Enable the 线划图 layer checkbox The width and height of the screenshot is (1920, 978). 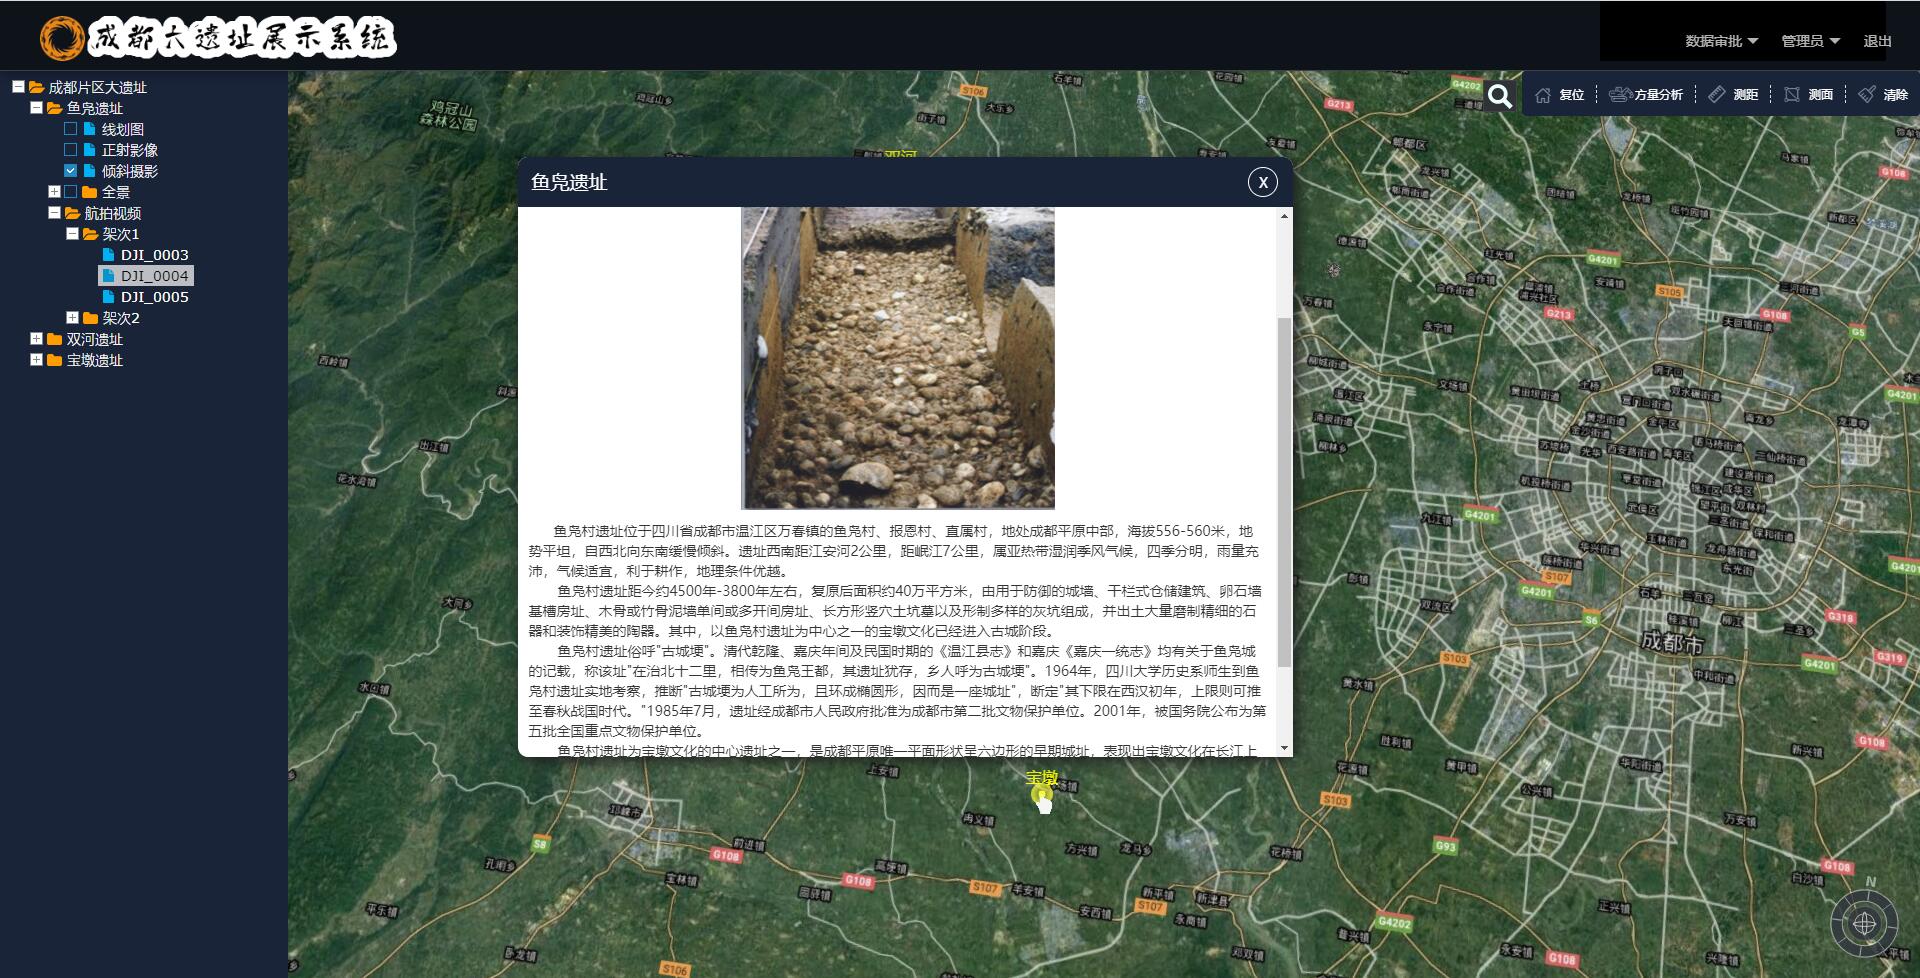tap(70, 129)
